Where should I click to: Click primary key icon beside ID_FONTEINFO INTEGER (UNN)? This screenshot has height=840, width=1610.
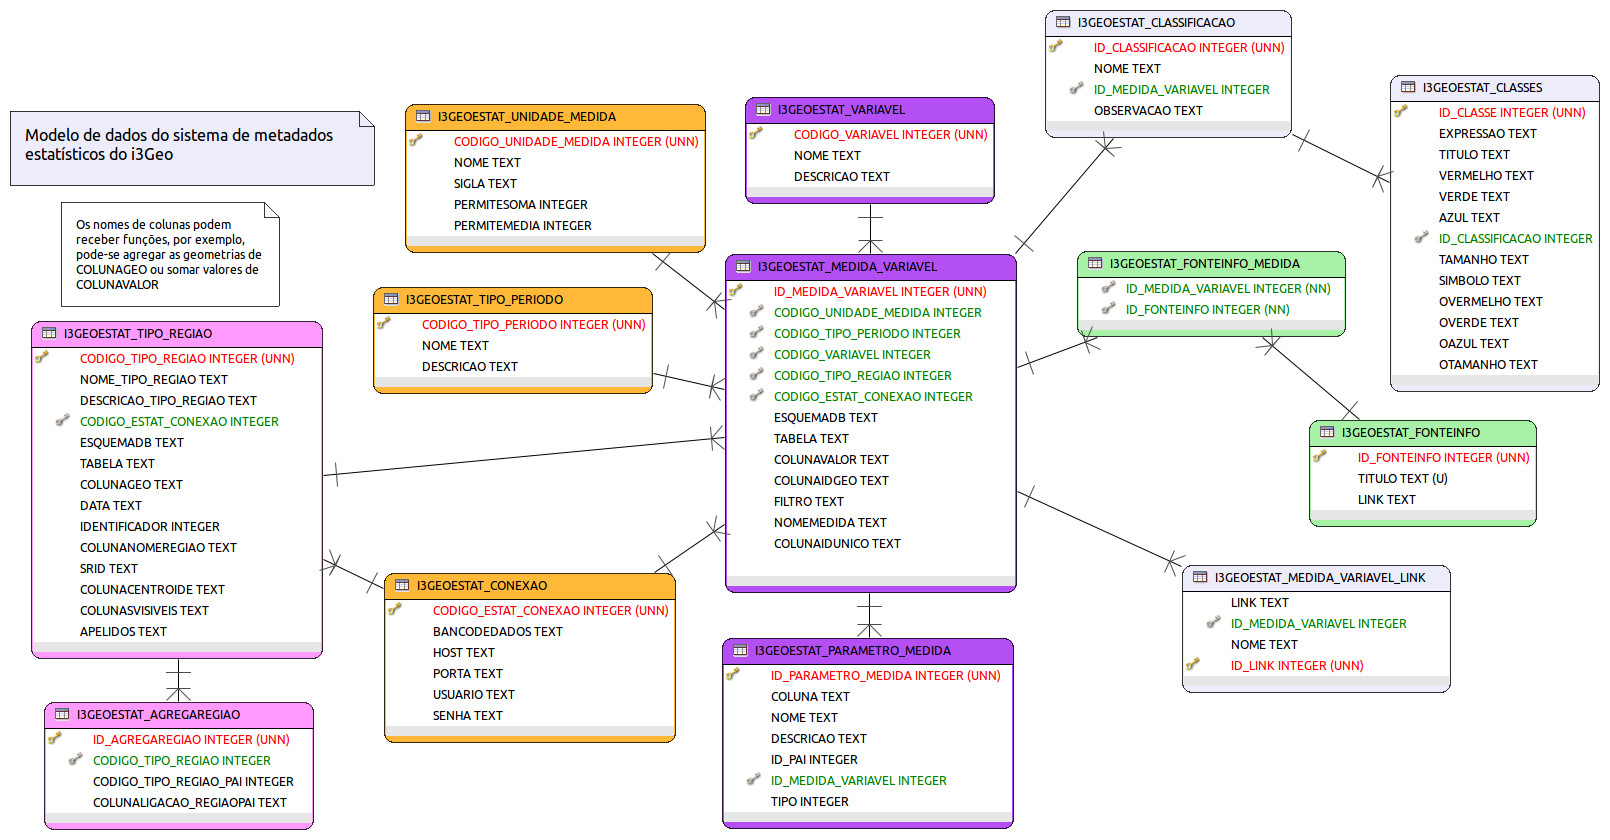pyautogui.click(x=1319, y=456)
